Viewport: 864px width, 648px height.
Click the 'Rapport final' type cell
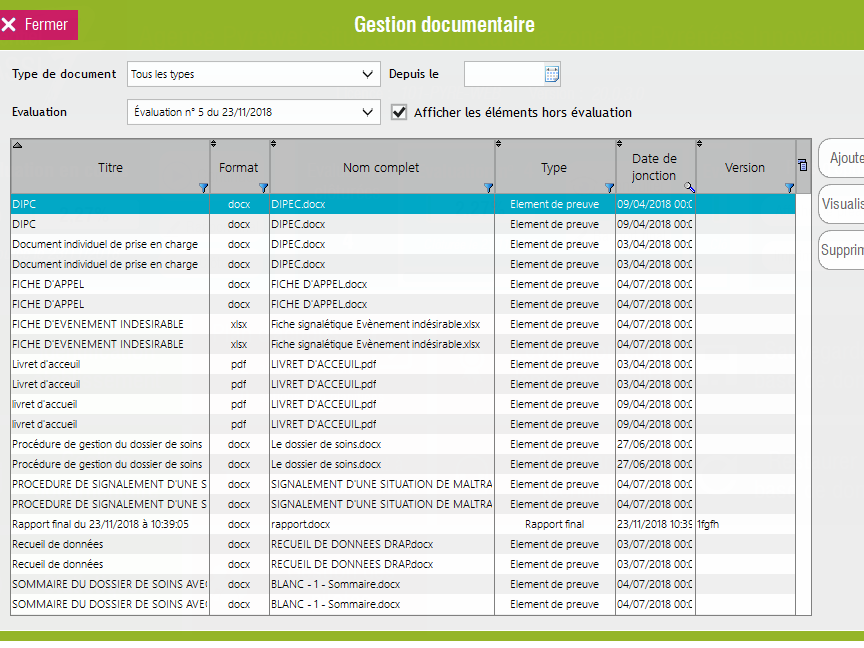click(x=555, y=524)
